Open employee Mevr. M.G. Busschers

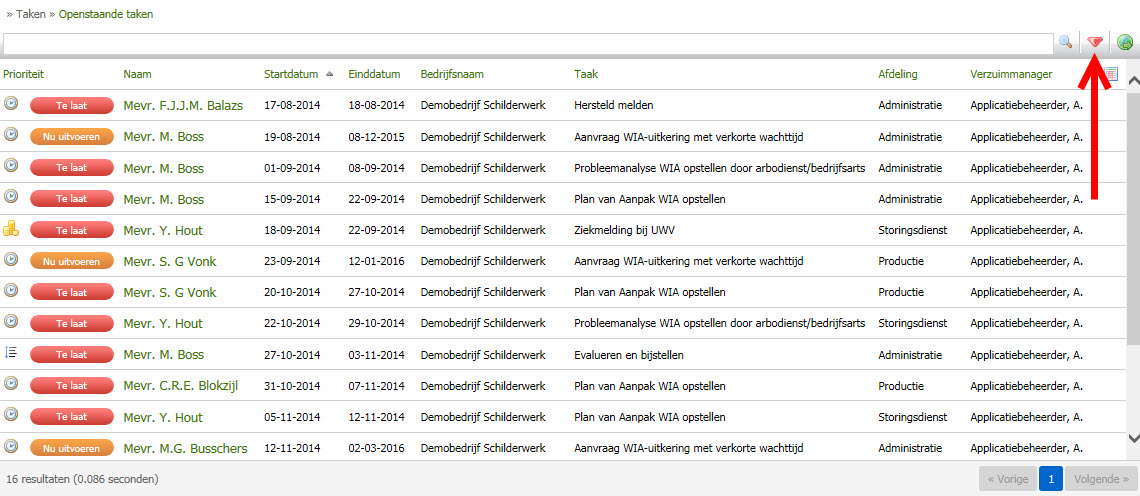[x=185, y=448]
